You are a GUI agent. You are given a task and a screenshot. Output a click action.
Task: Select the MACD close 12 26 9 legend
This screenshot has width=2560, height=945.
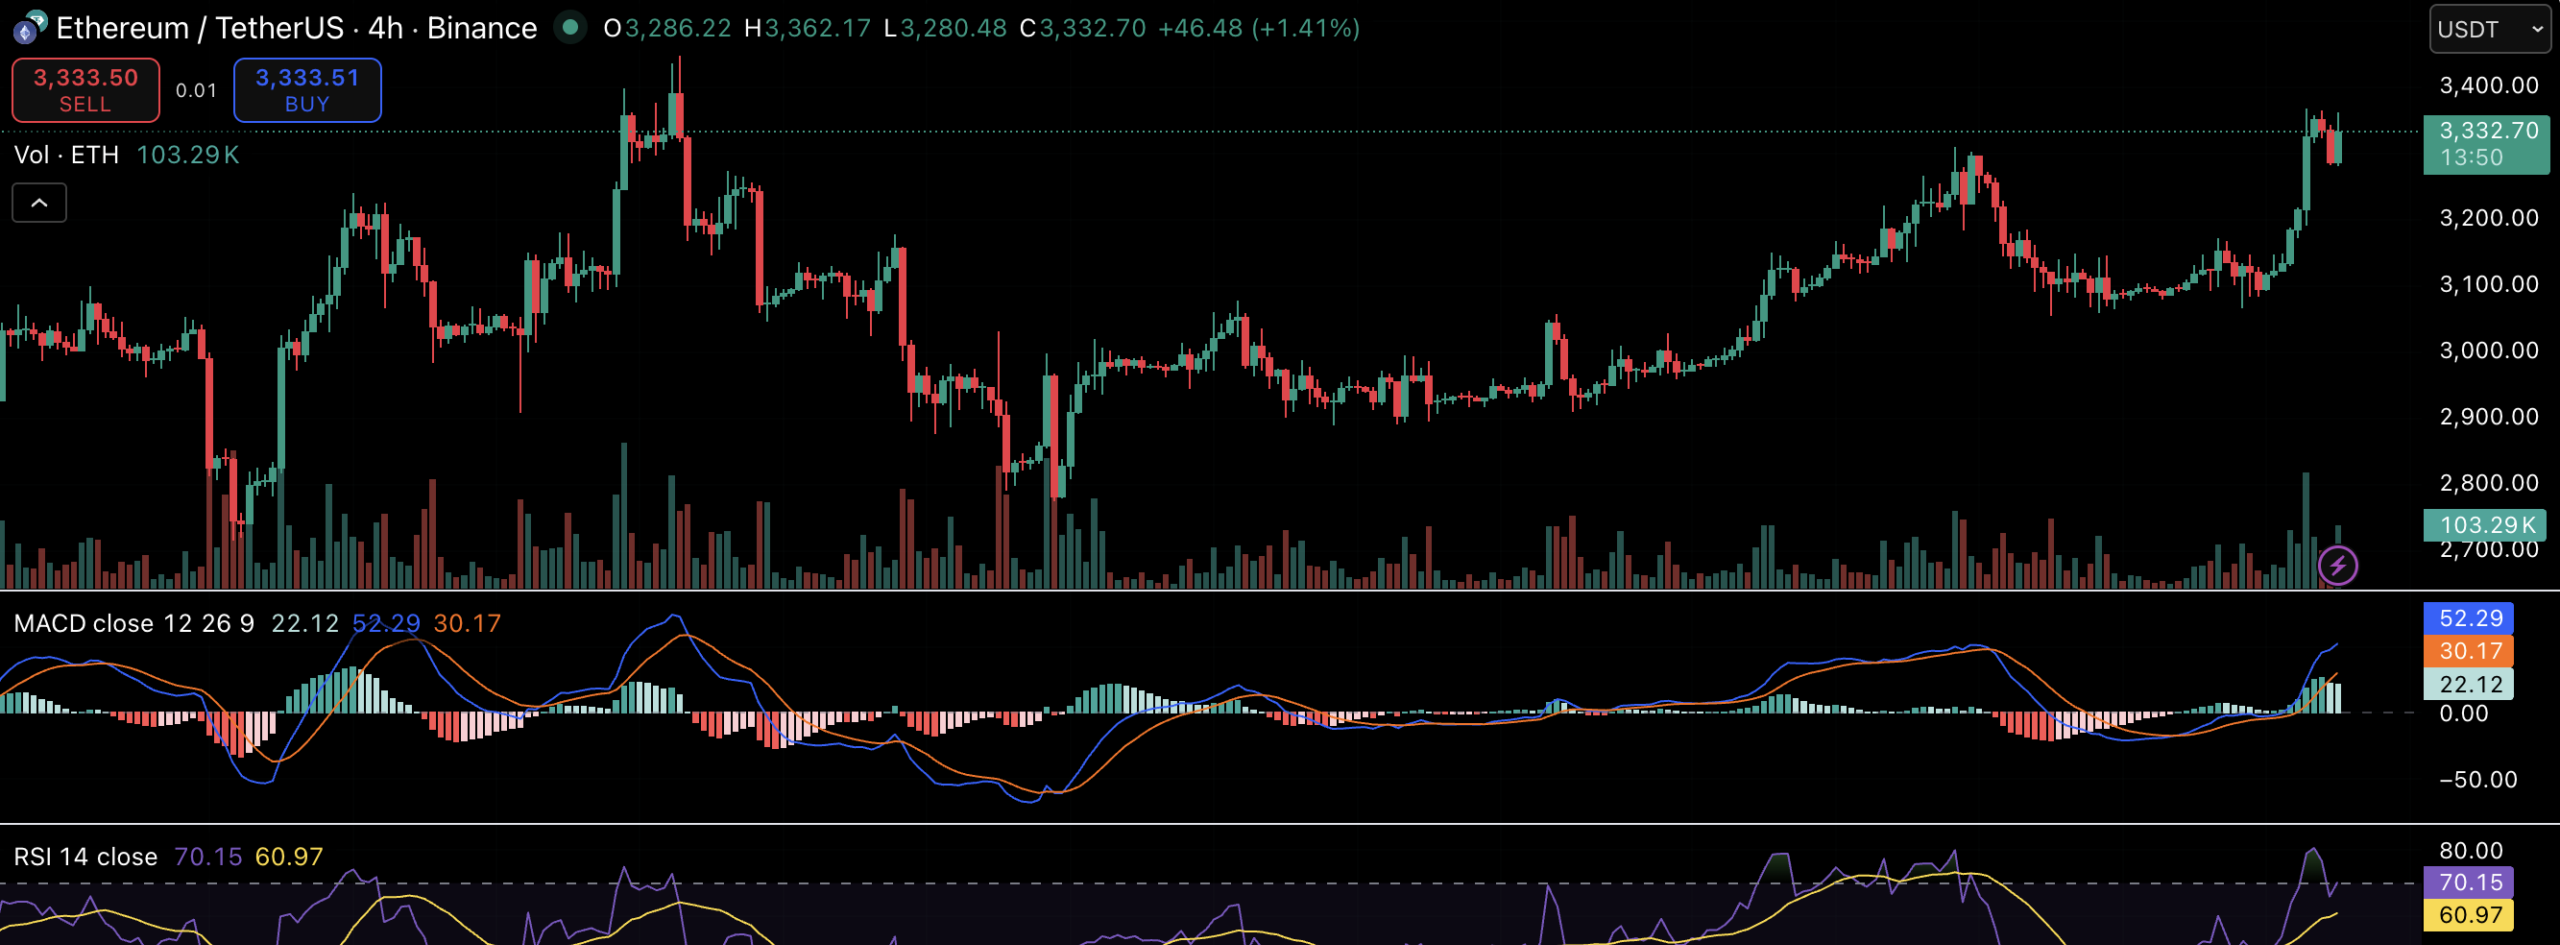pyautogui.click(x=134, y=624)
